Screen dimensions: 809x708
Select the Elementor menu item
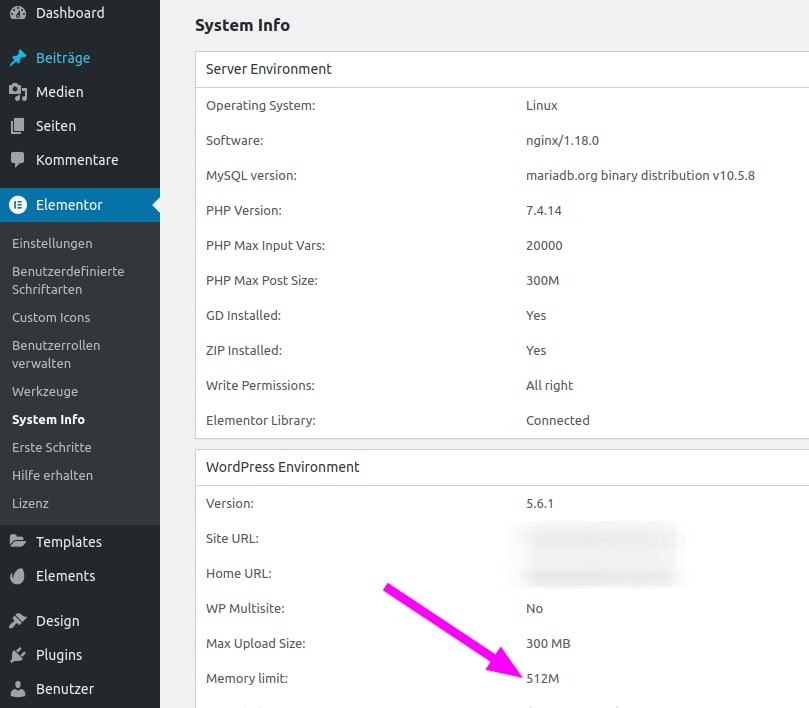pyautogui.click(x=80, y=205)
